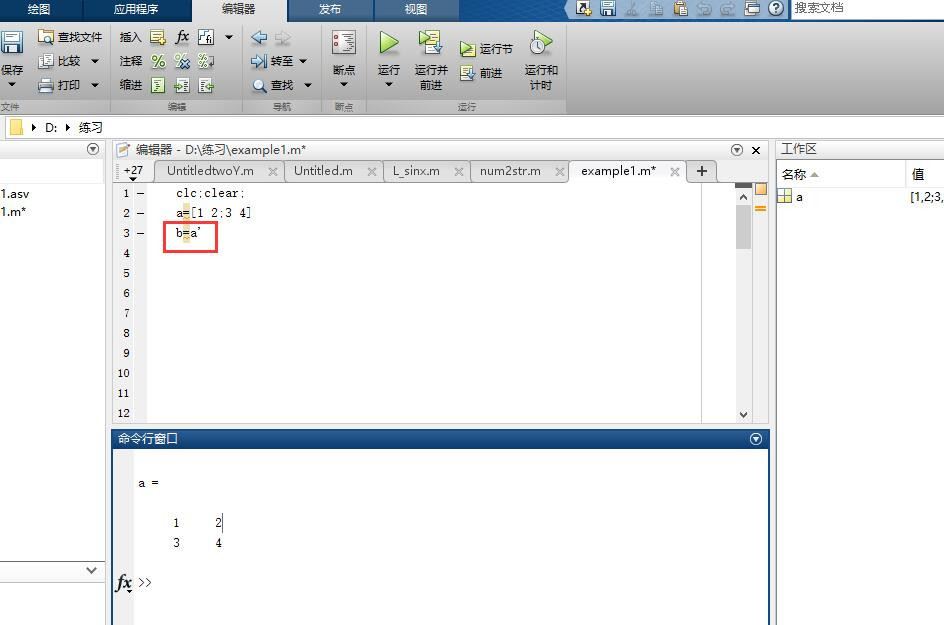
Task: Click the fx function browser in command window
Action: coord(123,583)
